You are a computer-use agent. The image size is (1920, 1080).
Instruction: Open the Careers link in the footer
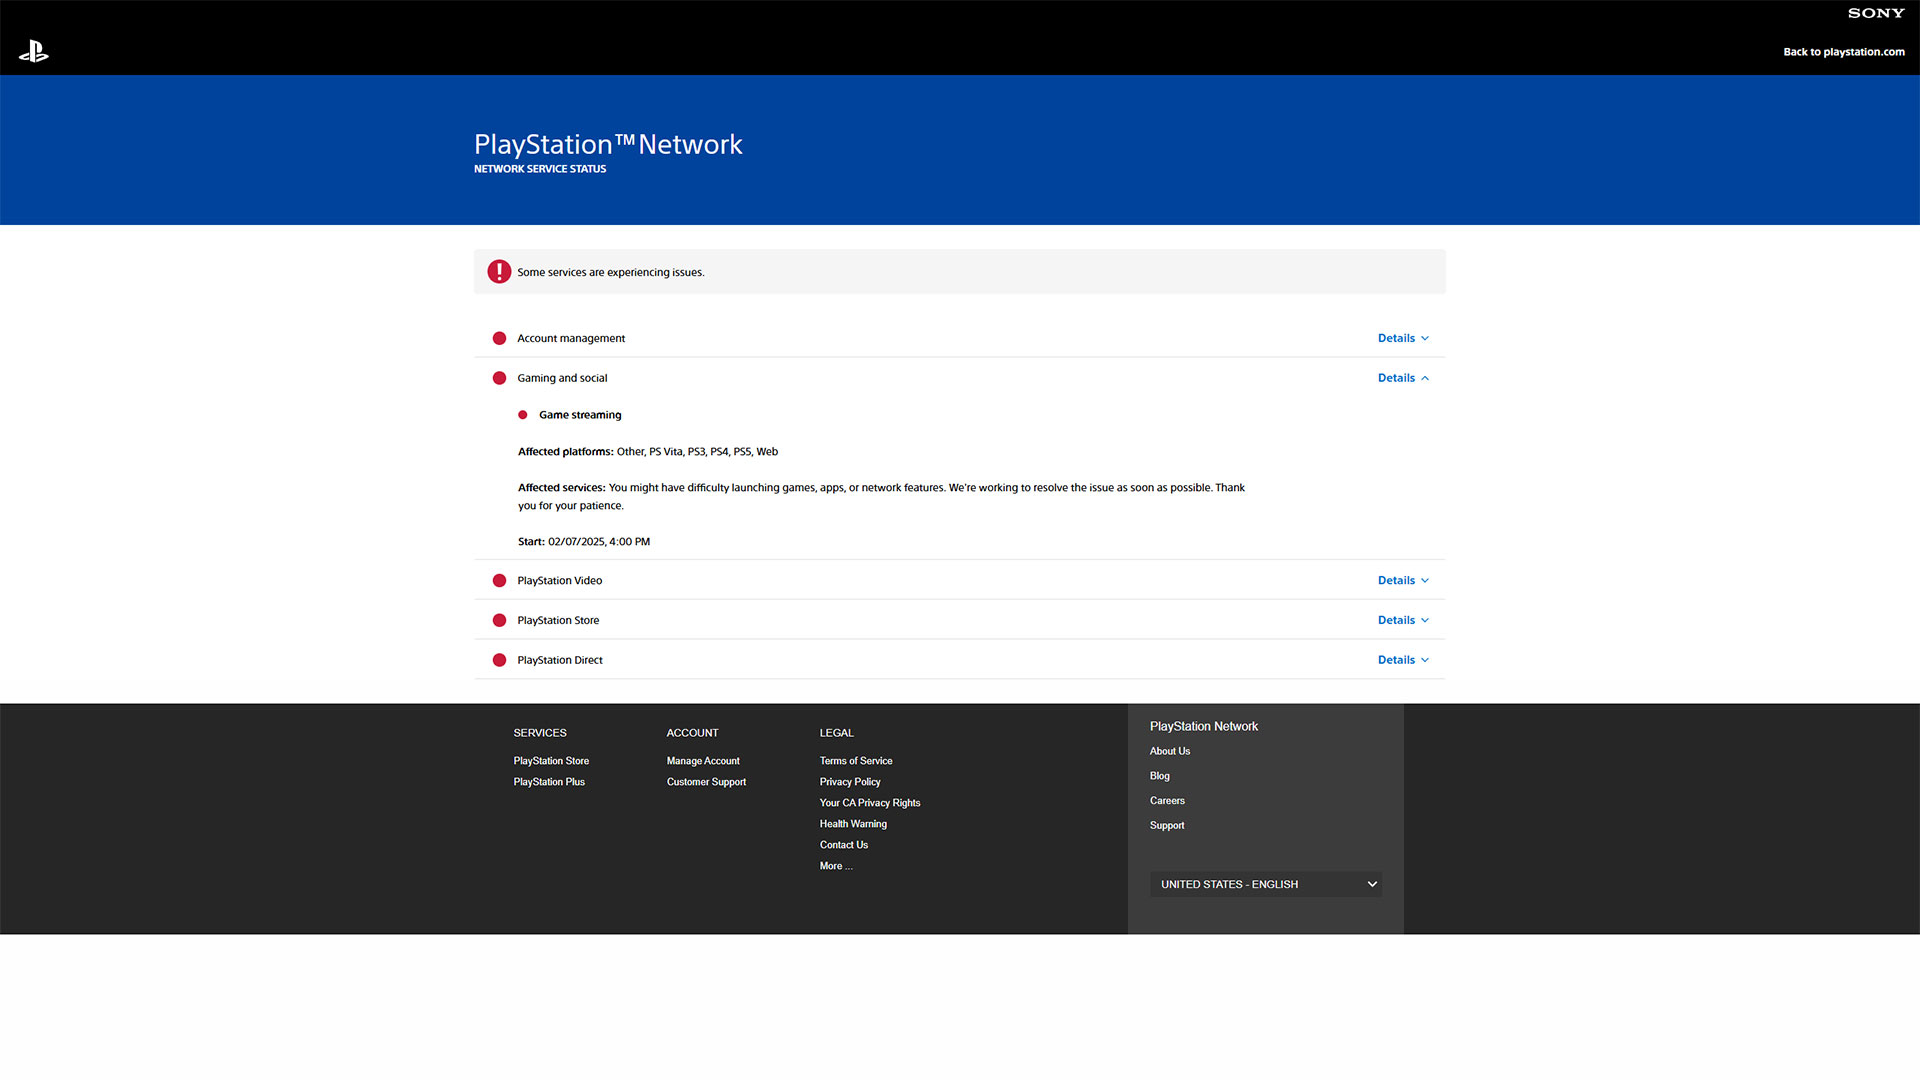point(1166,801)
